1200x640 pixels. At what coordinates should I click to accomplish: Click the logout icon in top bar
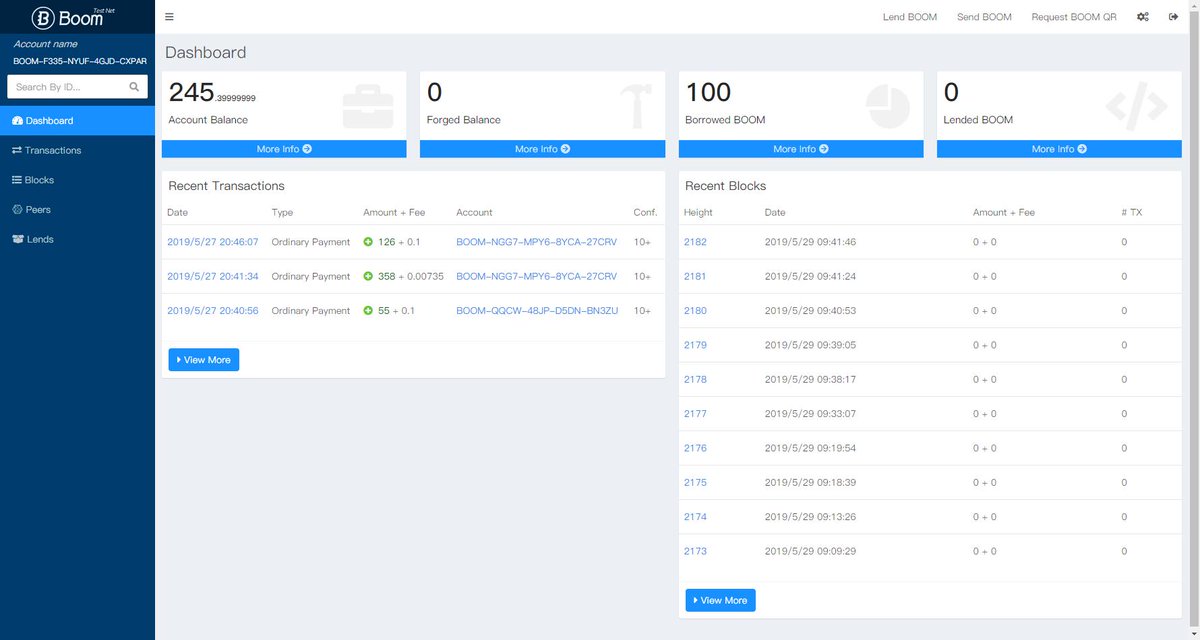click(x=1173, y=17)
